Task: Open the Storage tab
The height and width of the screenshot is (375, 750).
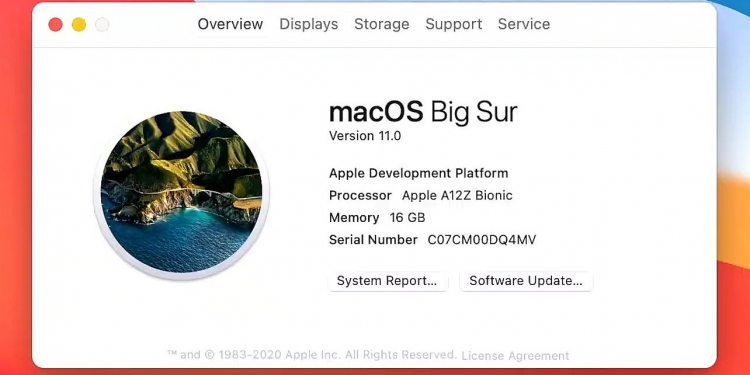Action: tap(381, 24)
